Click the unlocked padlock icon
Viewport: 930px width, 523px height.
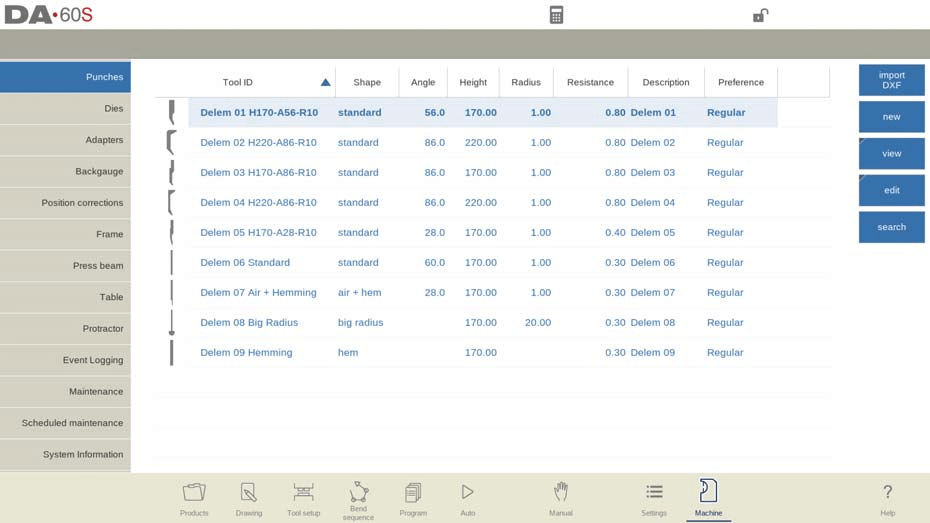point(760,15)
